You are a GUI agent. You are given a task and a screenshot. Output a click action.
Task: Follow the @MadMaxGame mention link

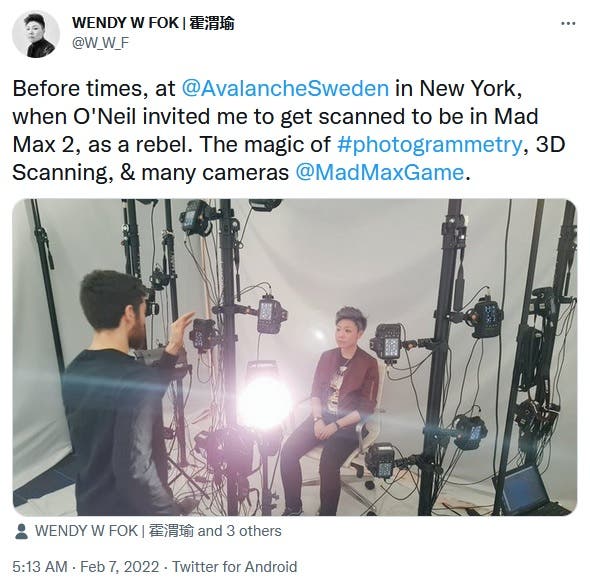click(x=380, y=173)
